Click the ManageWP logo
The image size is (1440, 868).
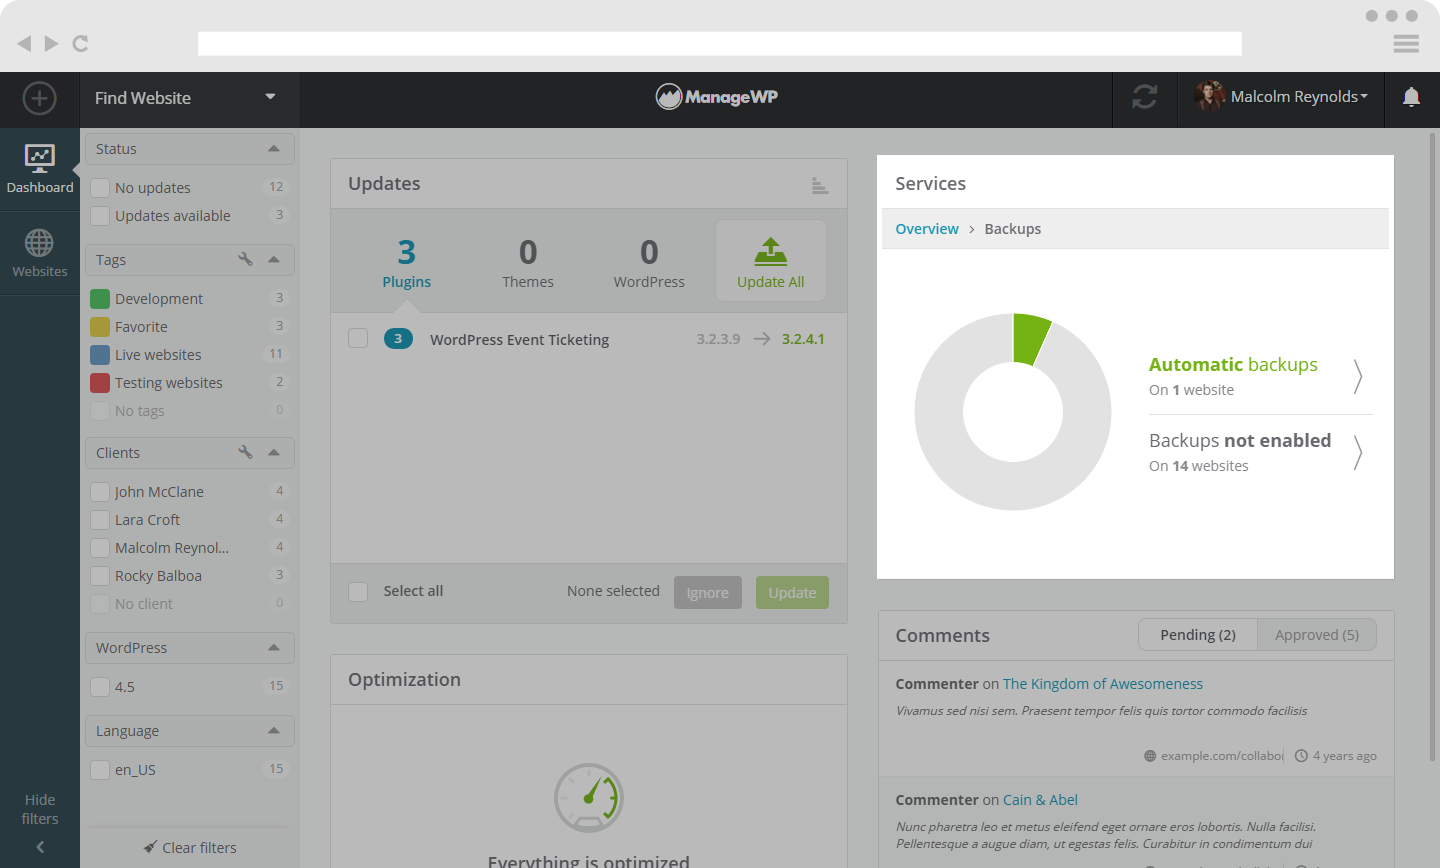click(717, 97)
